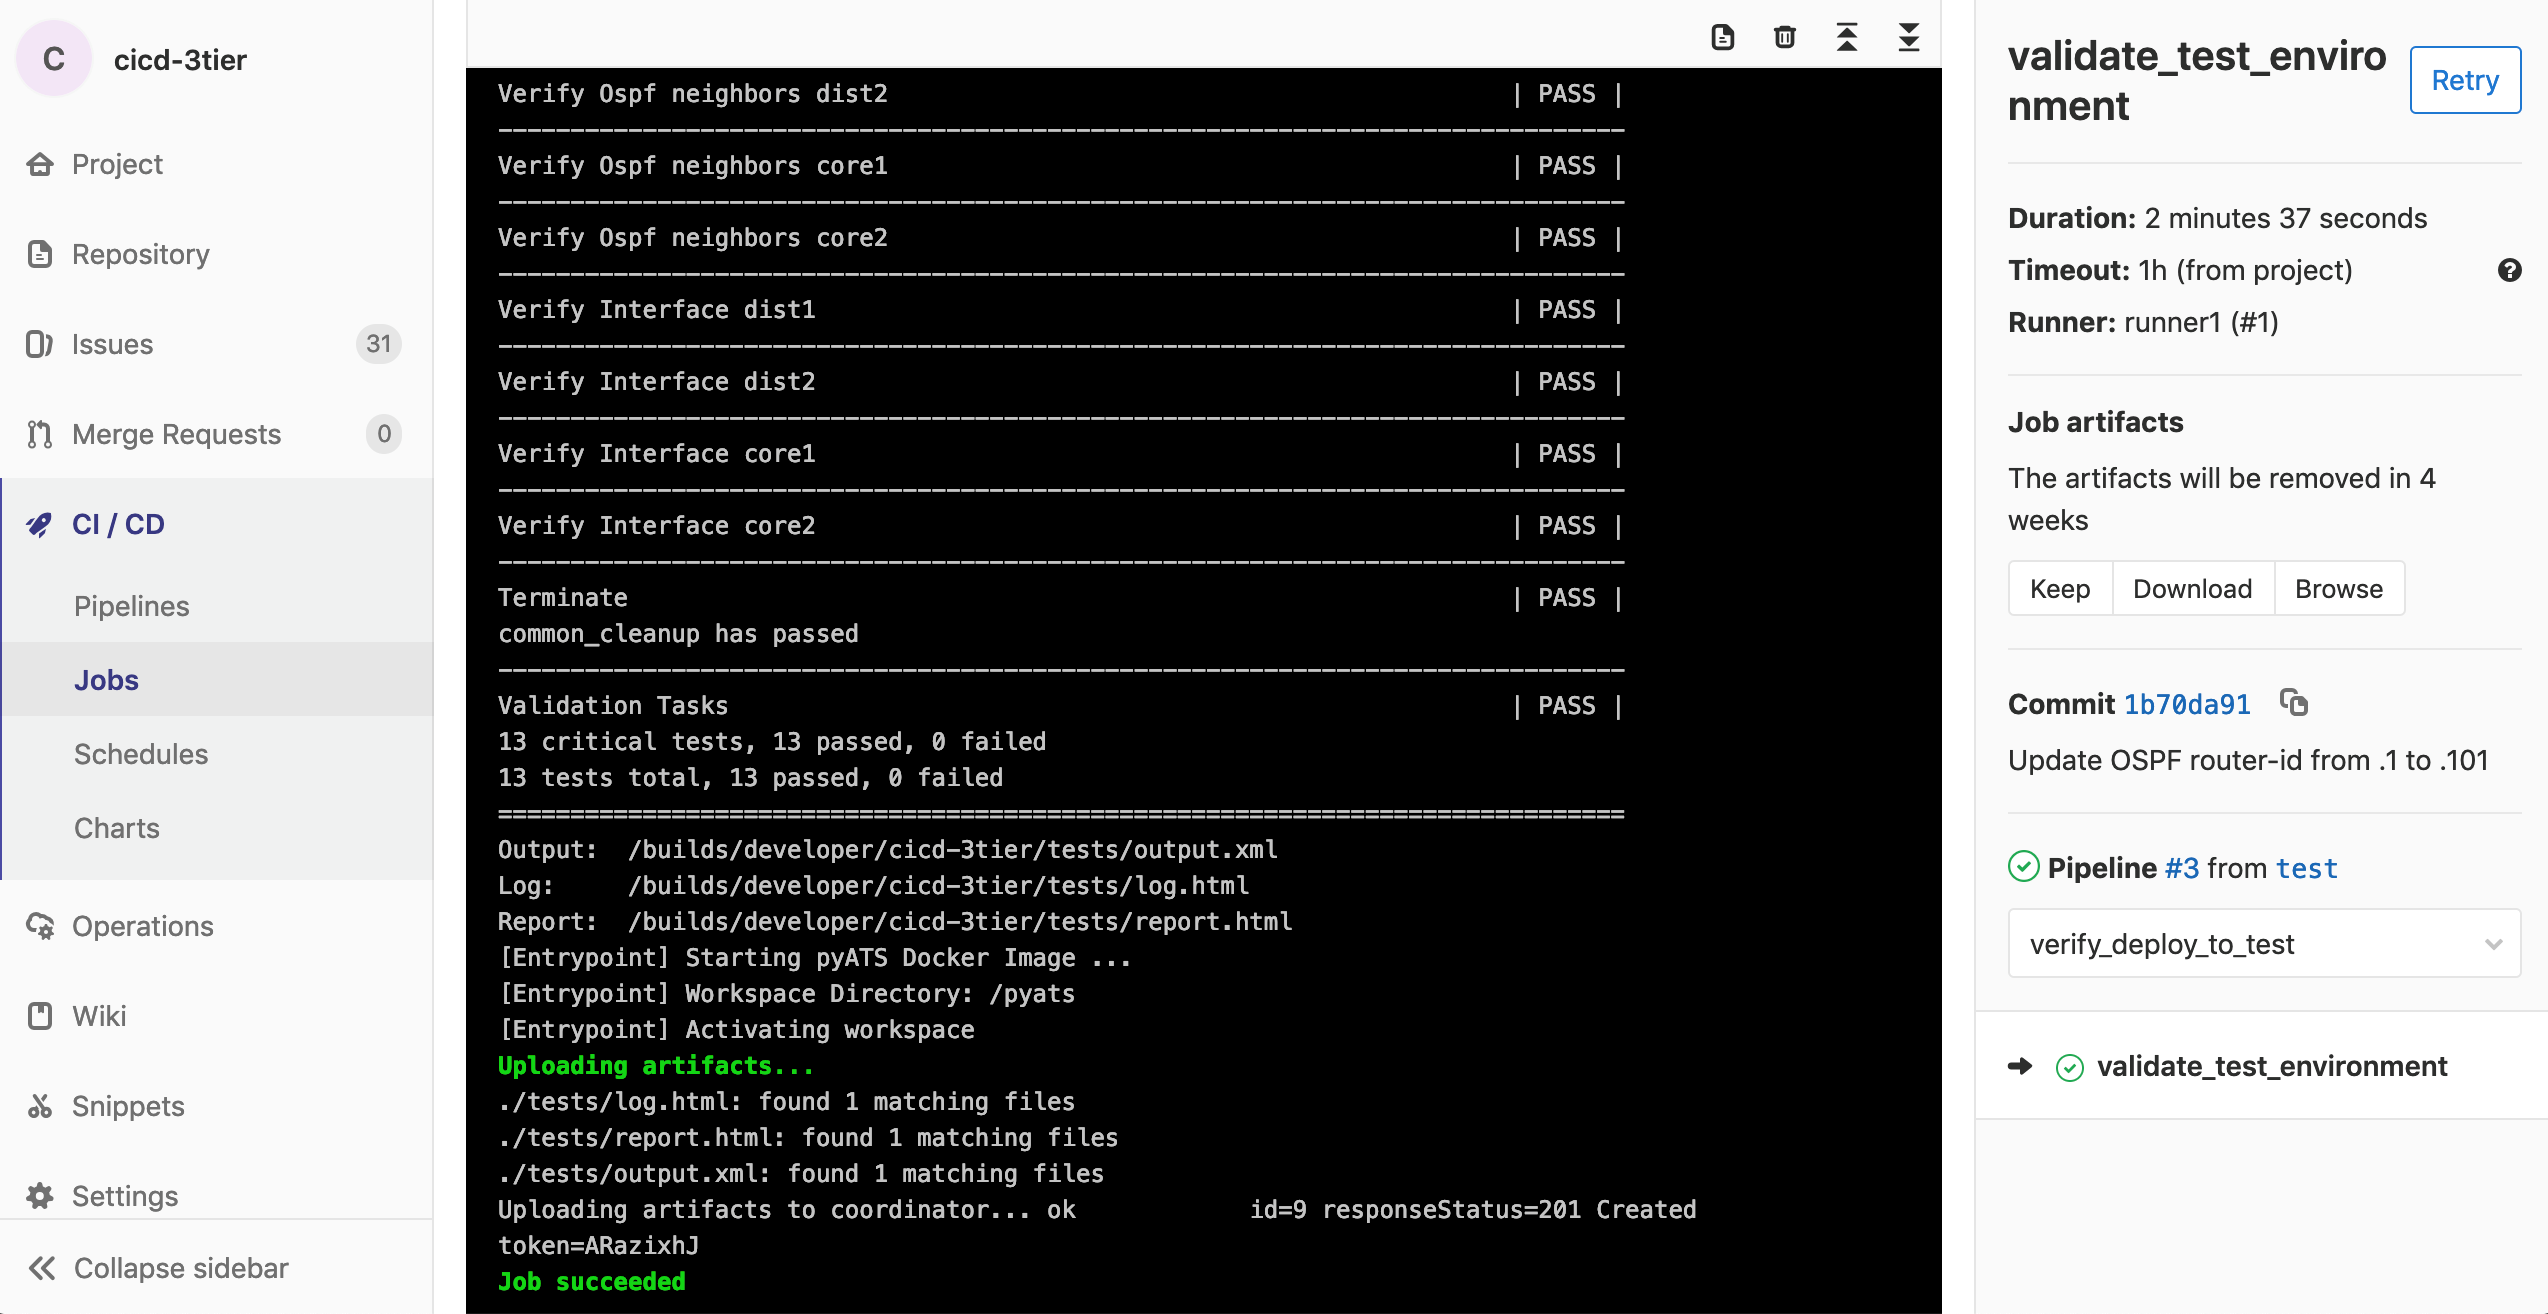Click the pipeline passed status icon

click(2023, 867)
